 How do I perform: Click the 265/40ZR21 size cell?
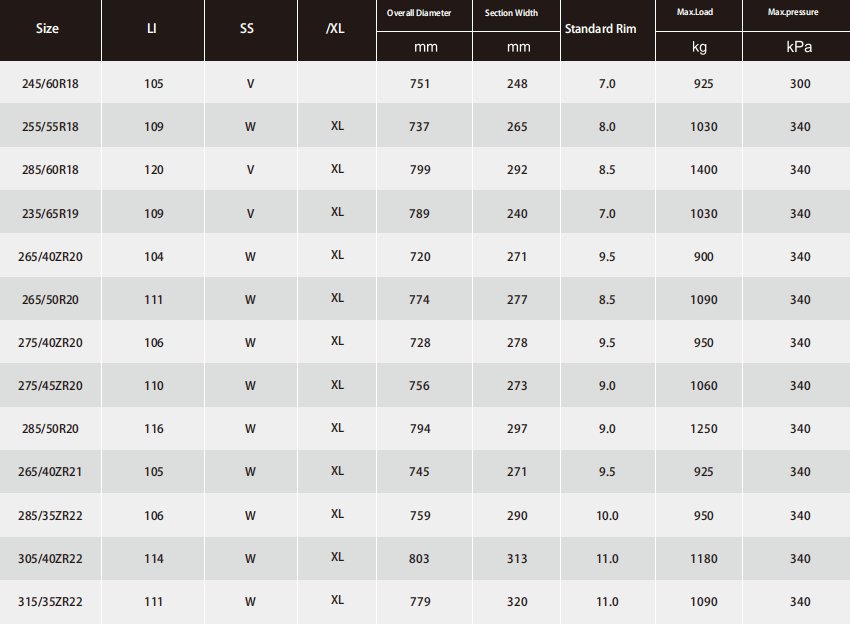pos(50,472)
